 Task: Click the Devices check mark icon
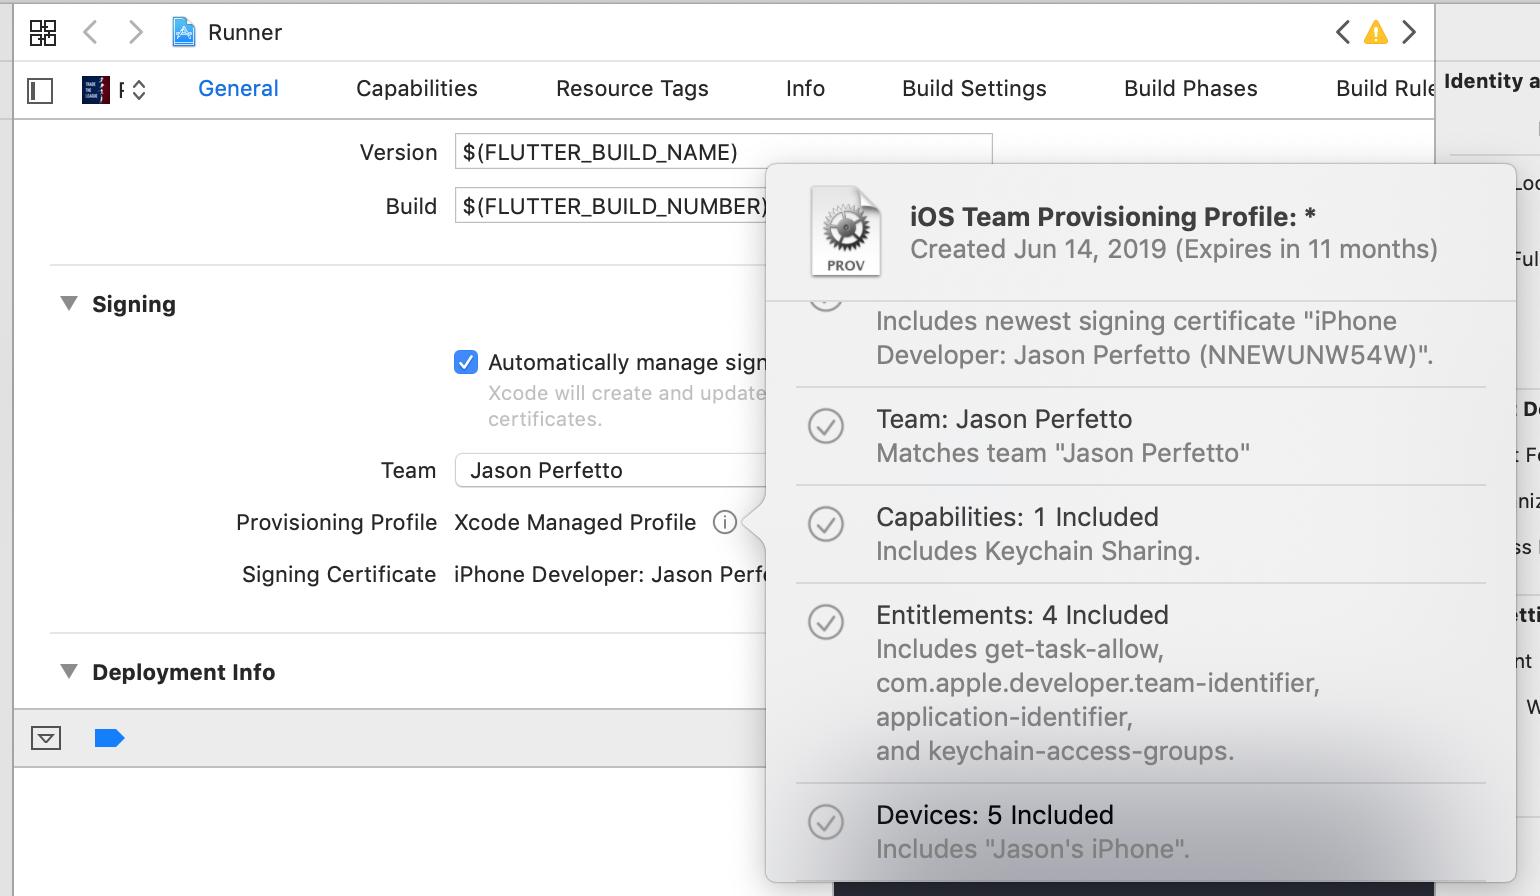tap(826, 822)
